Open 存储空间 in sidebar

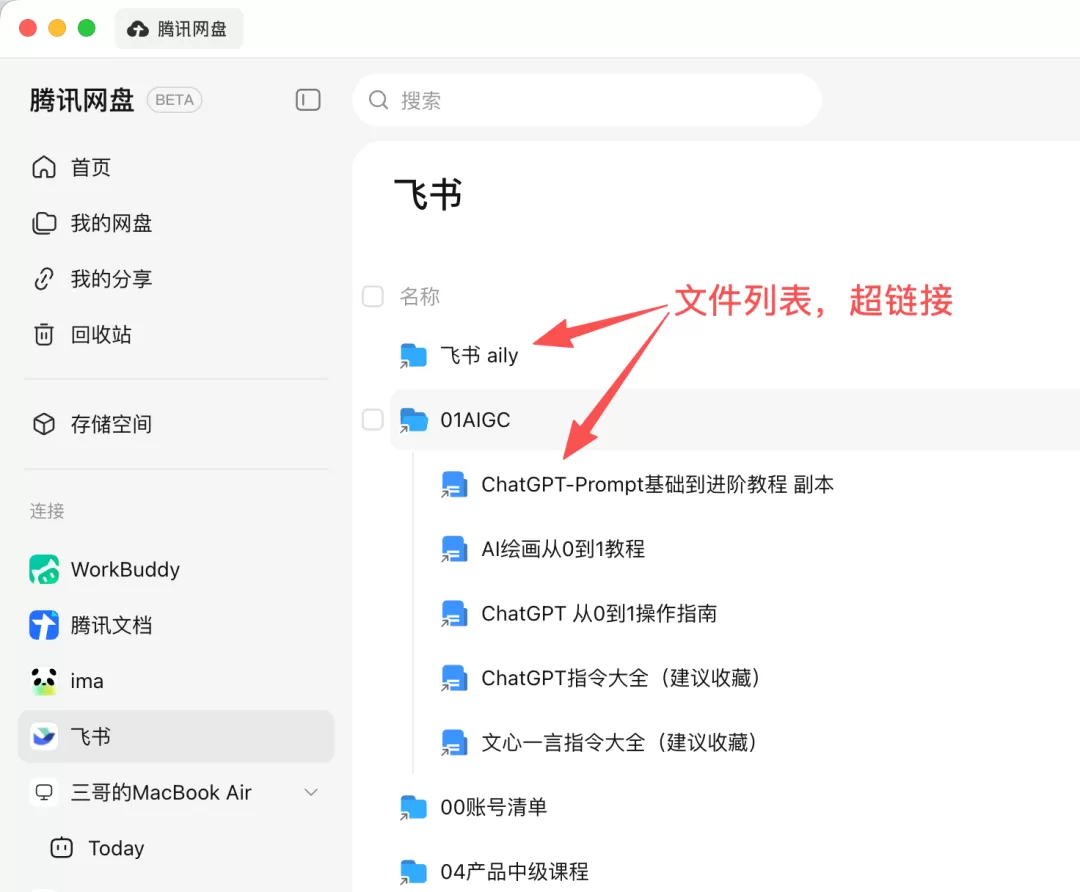coord(111,424)
